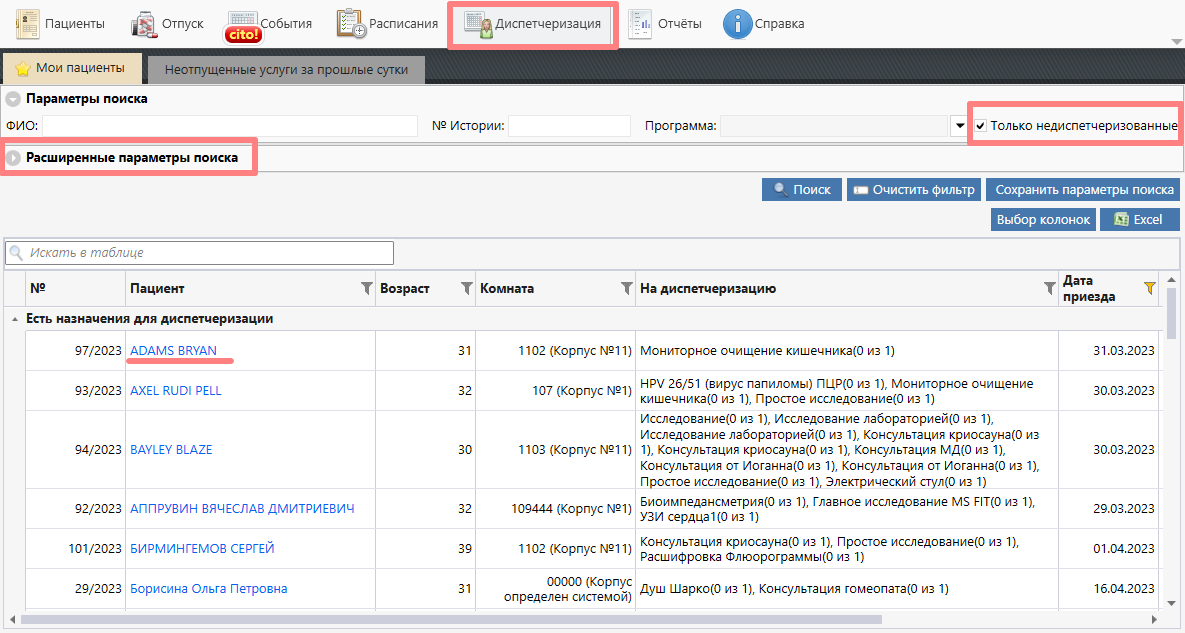Open the Отчёты reports icon

pyautogui.click(x=641, y=23)
